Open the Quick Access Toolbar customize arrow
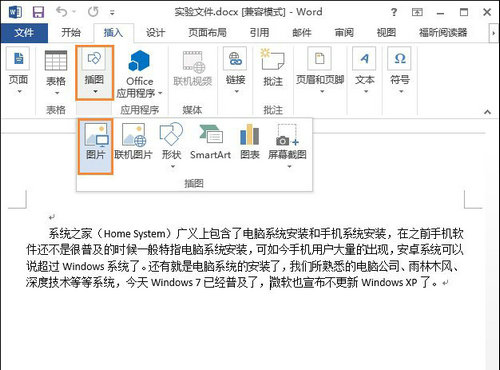The image size is (500, 370). pos(112,13)
